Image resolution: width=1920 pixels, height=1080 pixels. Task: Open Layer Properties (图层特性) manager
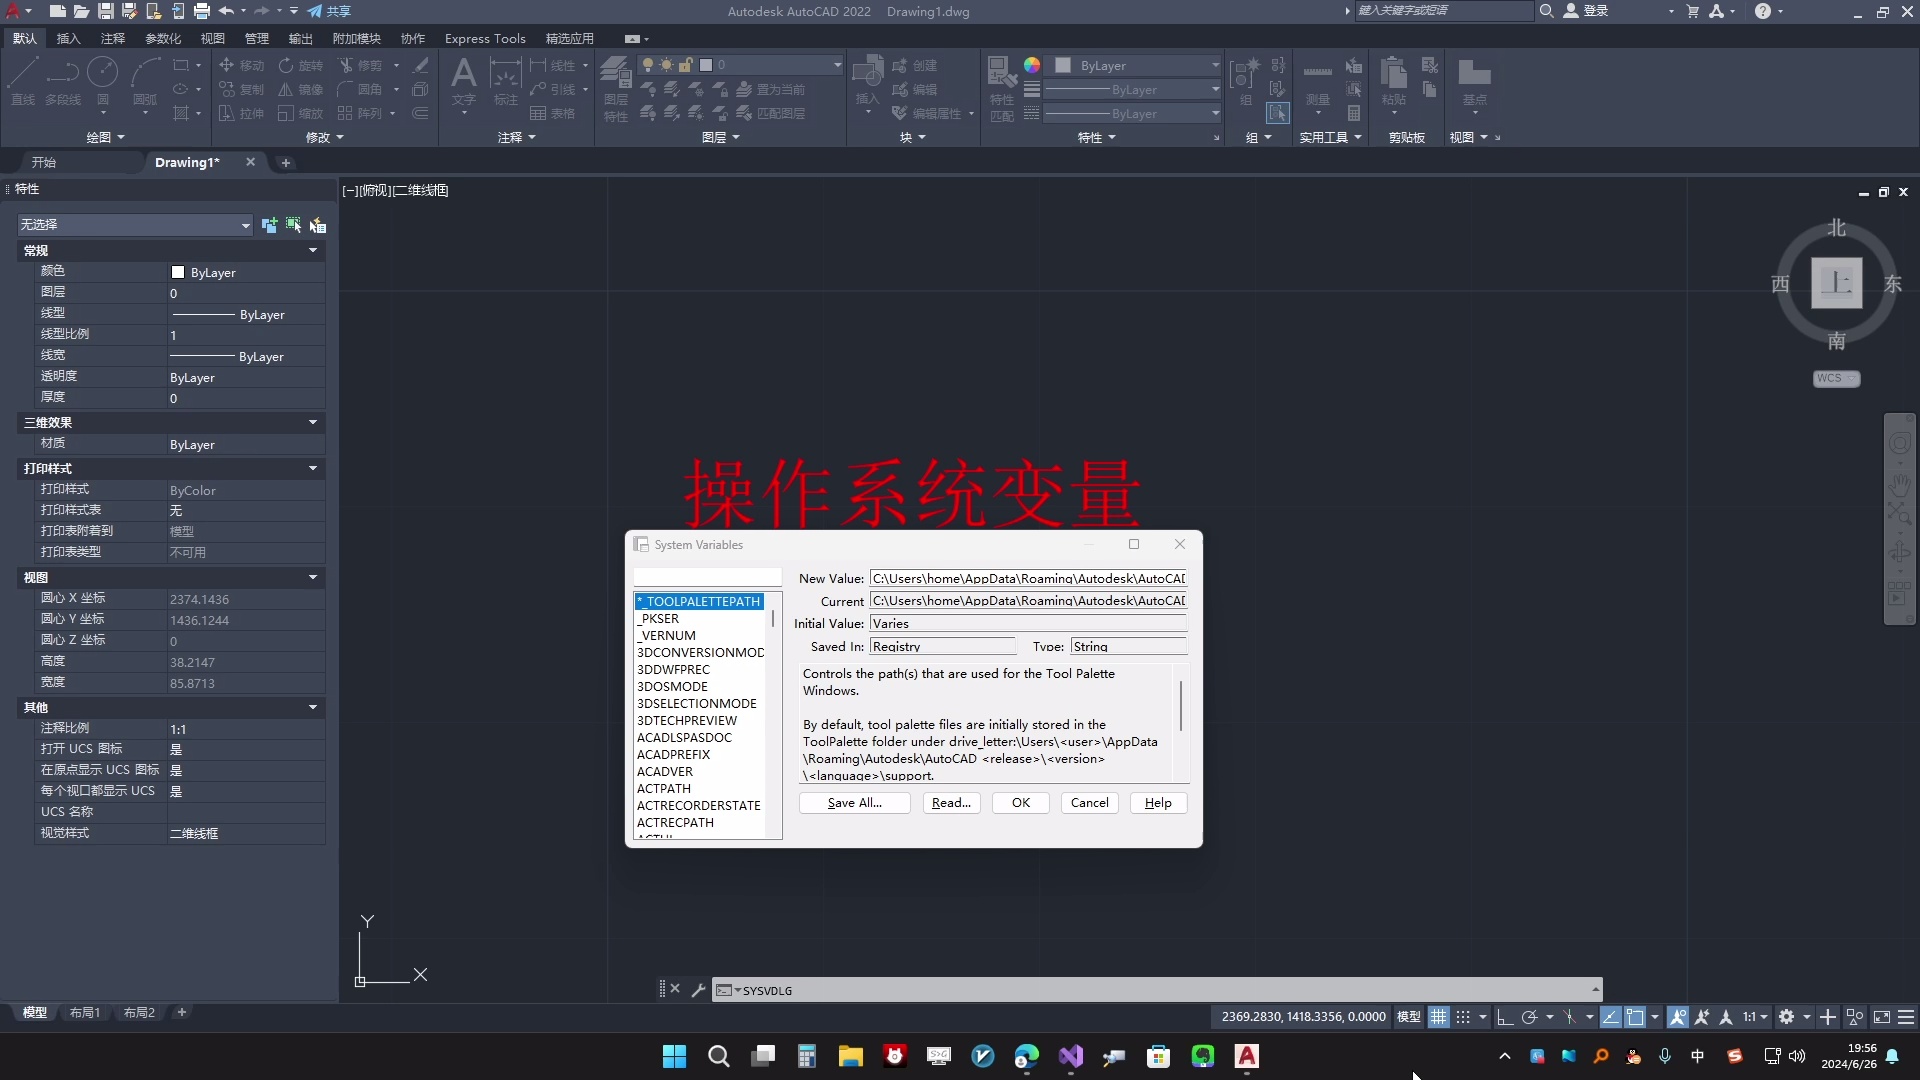[616, 90]
